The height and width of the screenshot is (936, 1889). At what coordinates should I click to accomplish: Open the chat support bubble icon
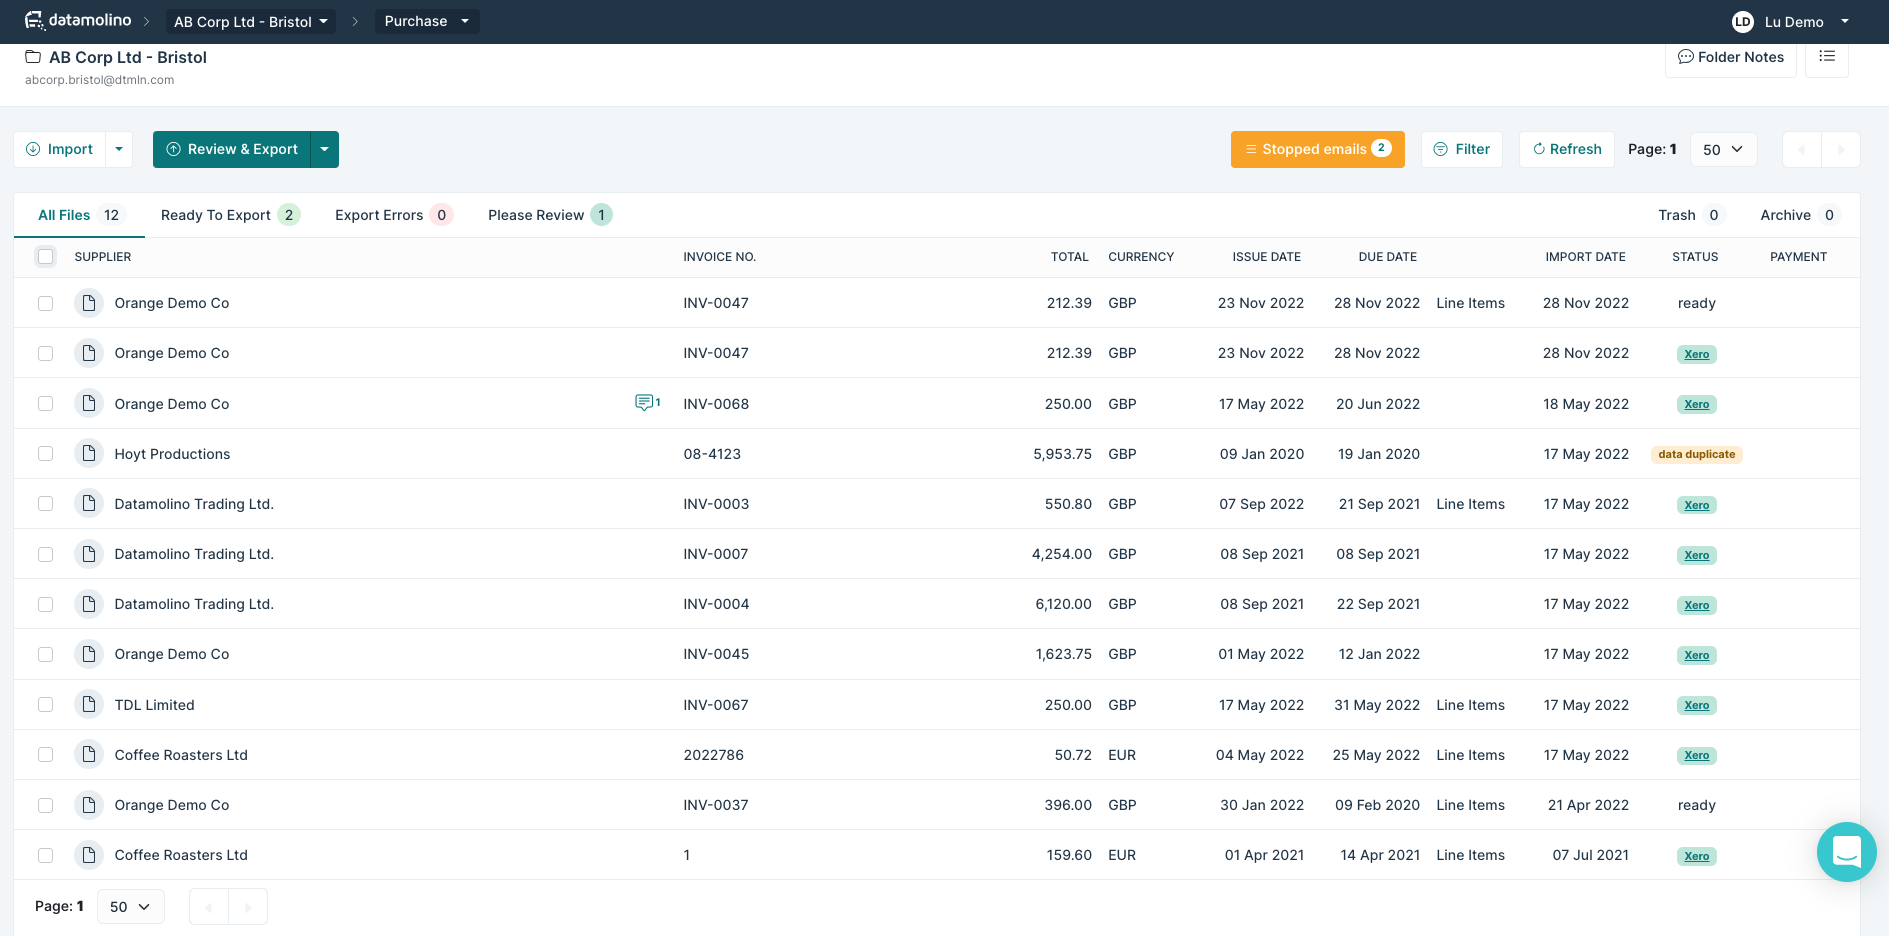pos(1846,852)
